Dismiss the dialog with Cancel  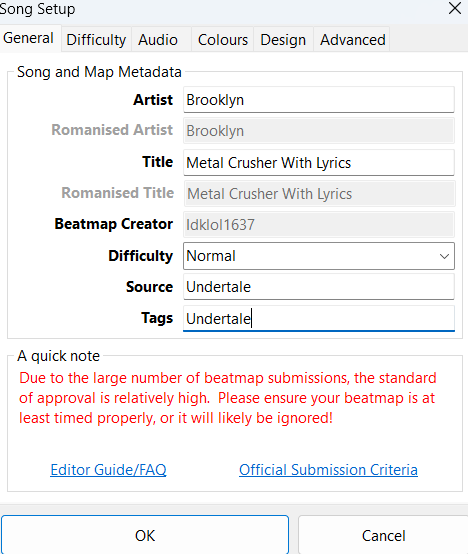tap(383, 535)
